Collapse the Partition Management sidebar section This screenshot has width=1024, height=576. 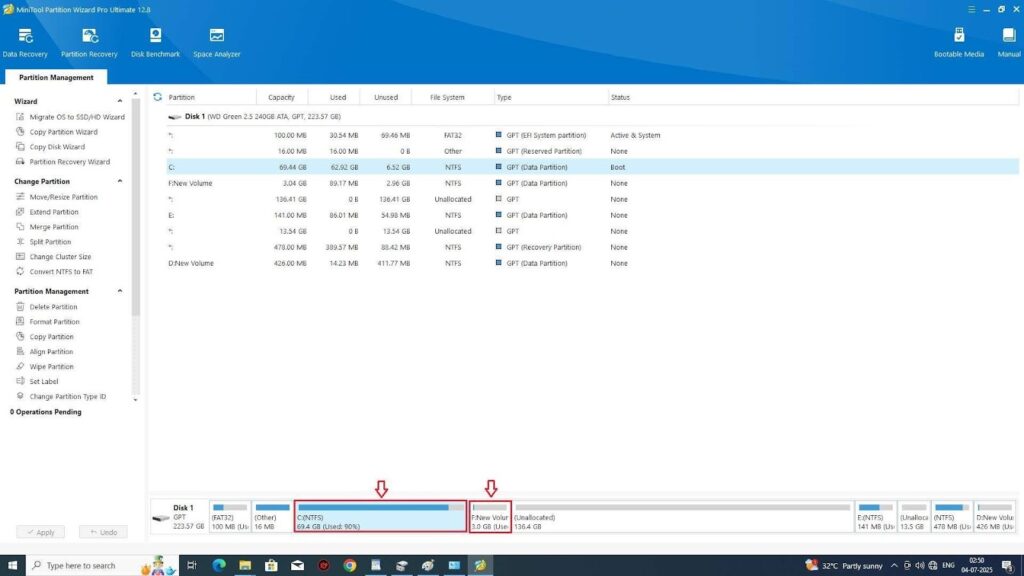click(121, 292)
